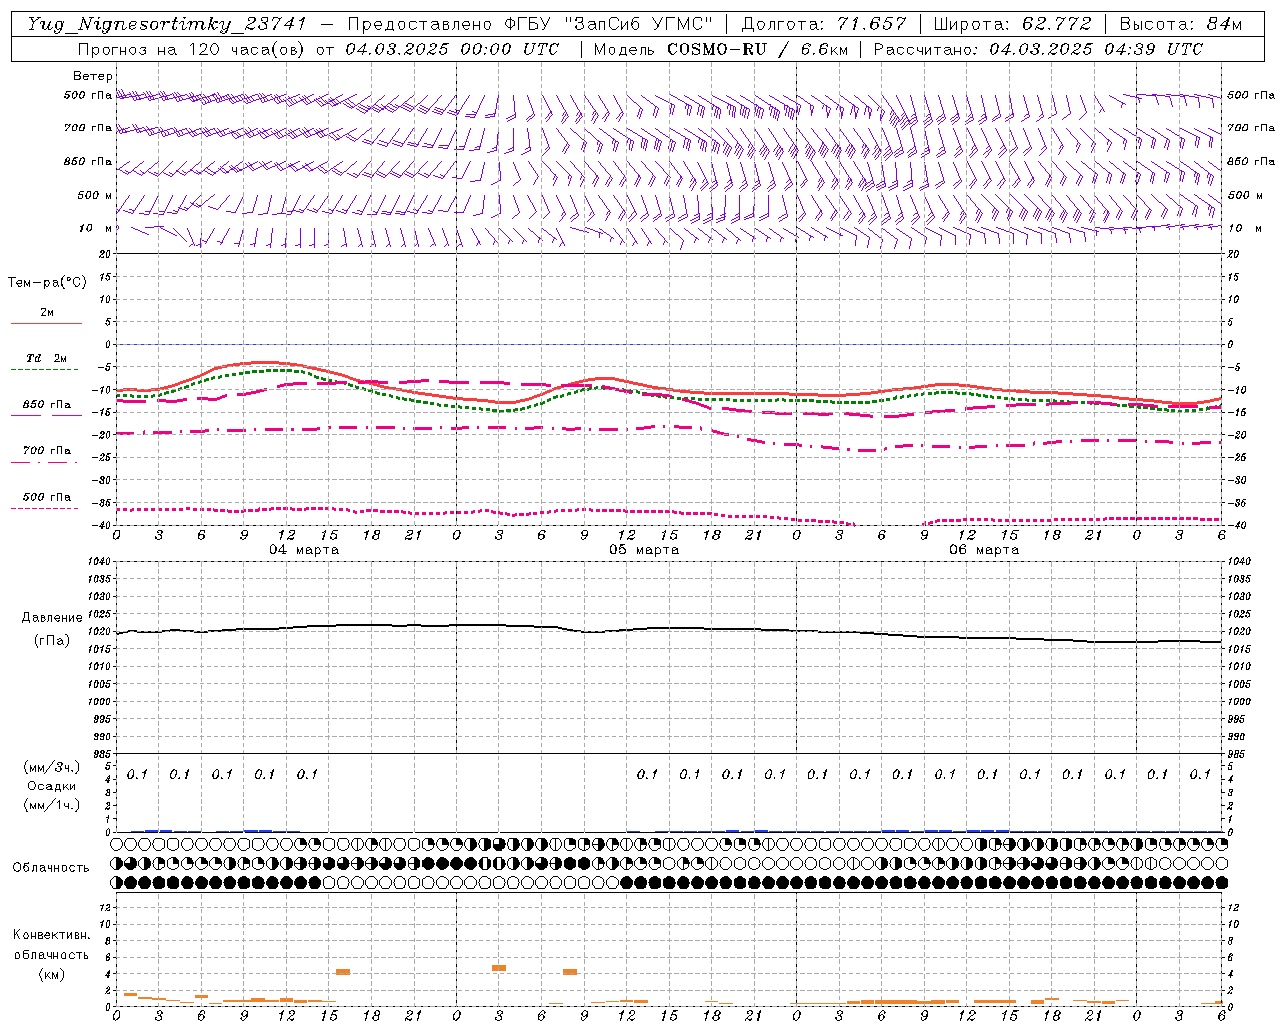This screenshot has height=1024, width=1280.
Task: Click the 1040 tick on left pressure axis
Action: click(x=98, y=562)
